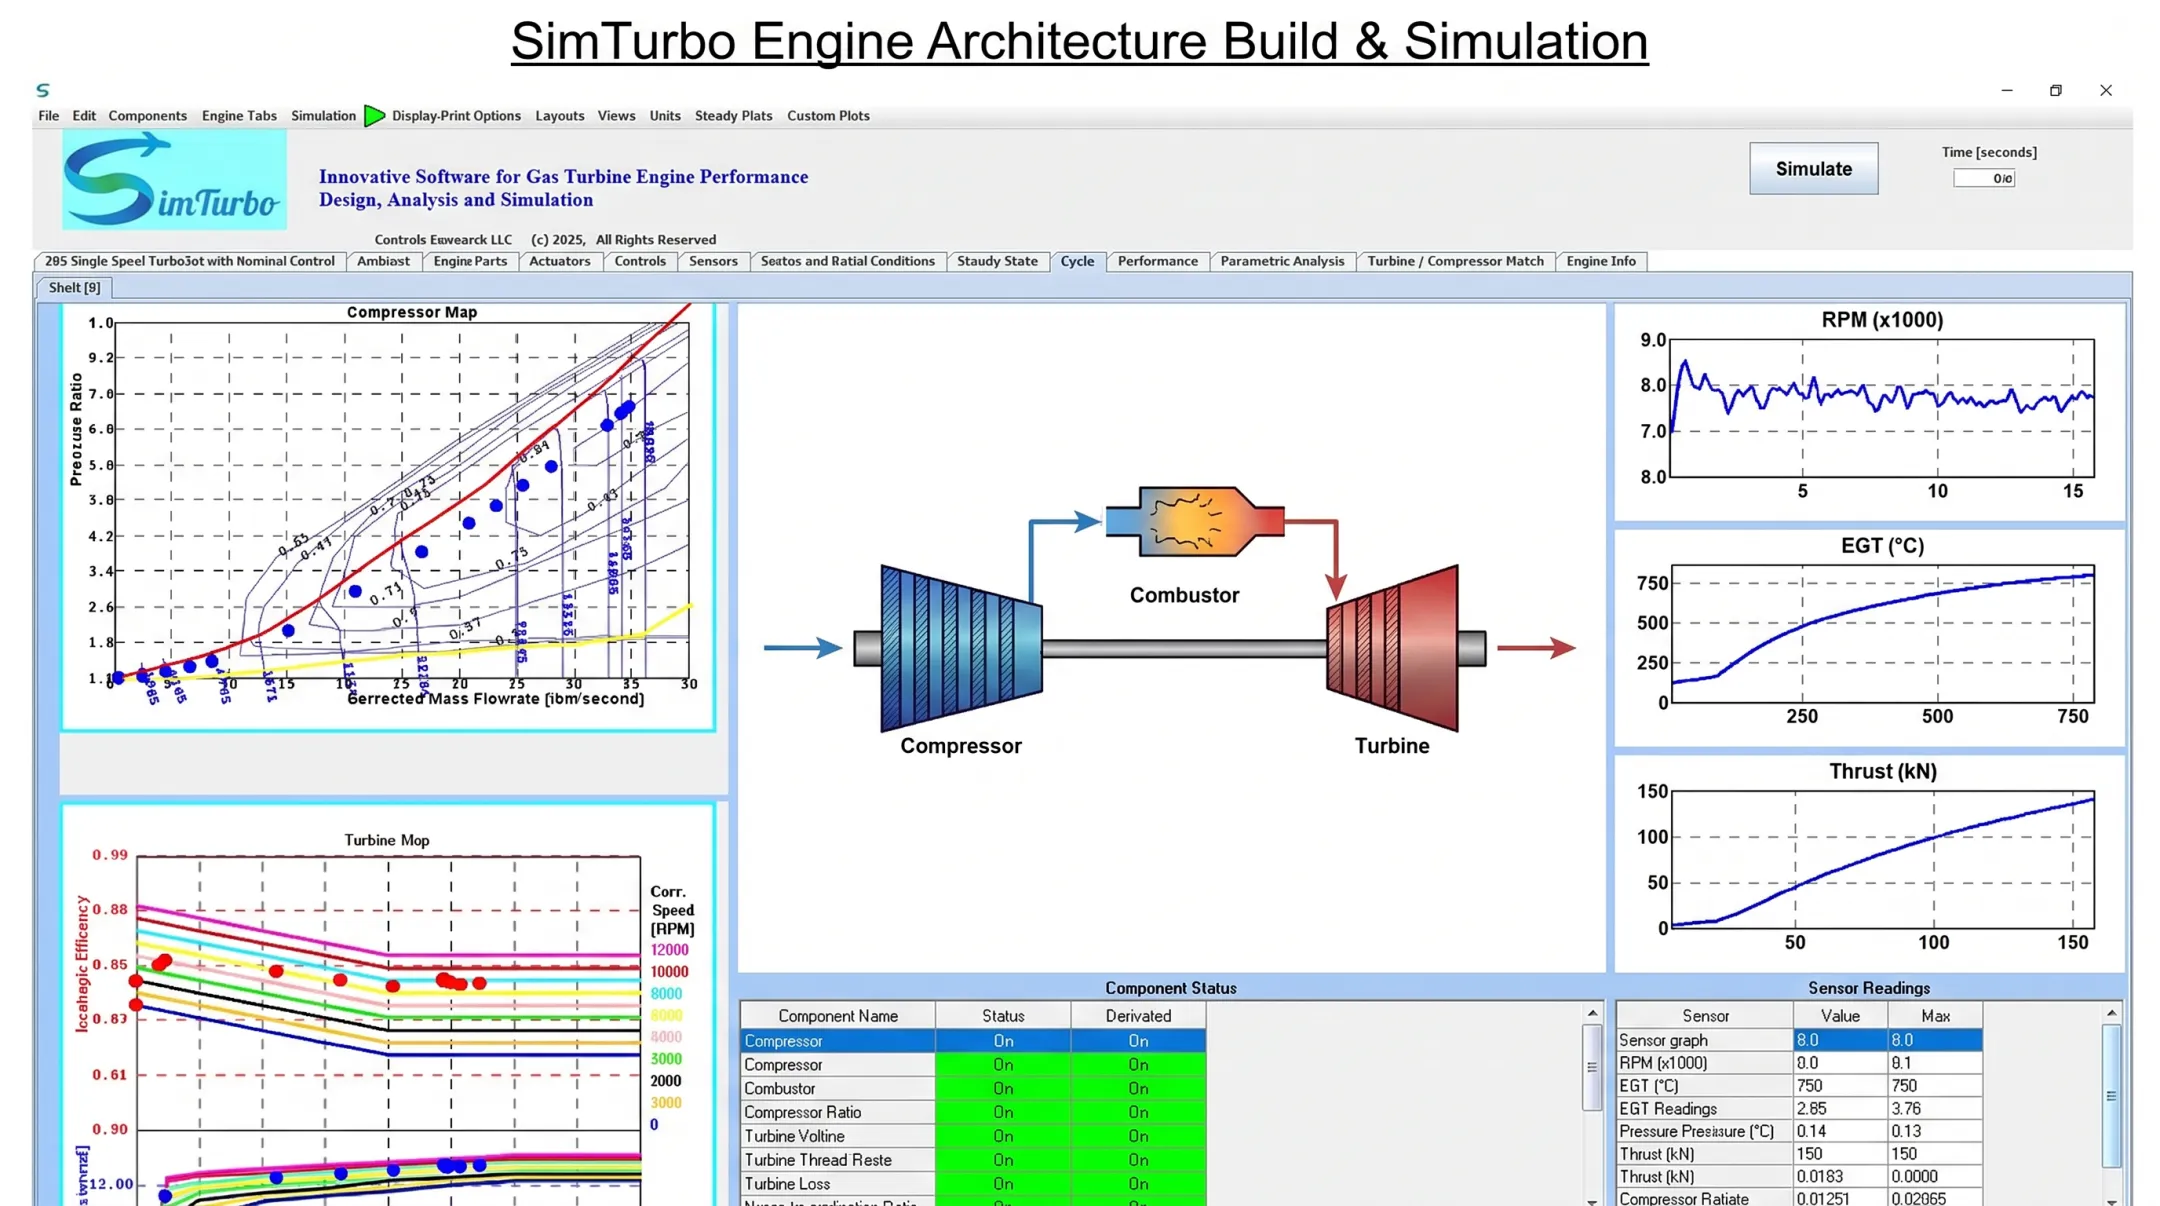Select the EGT (°C) sensor row

[1799, 1086]
